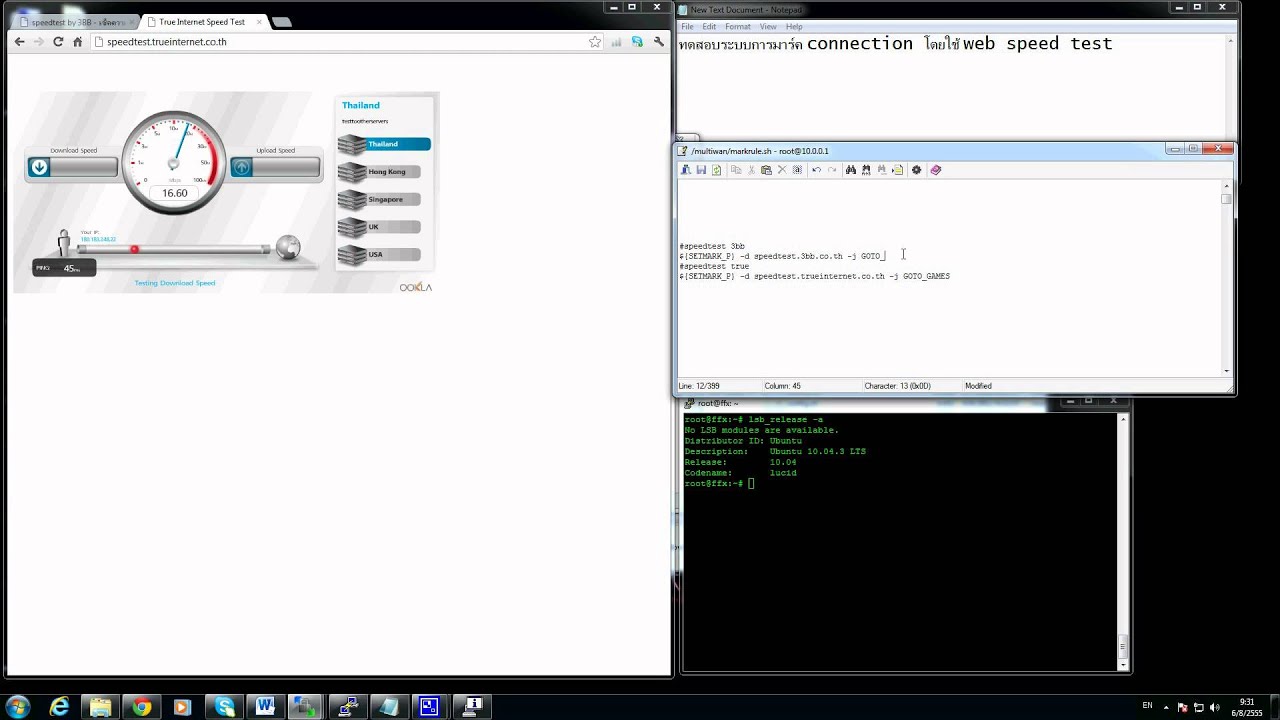The image size is (1280, 720).
Task: Open Notepad Format menu
Action: [738, 27]
